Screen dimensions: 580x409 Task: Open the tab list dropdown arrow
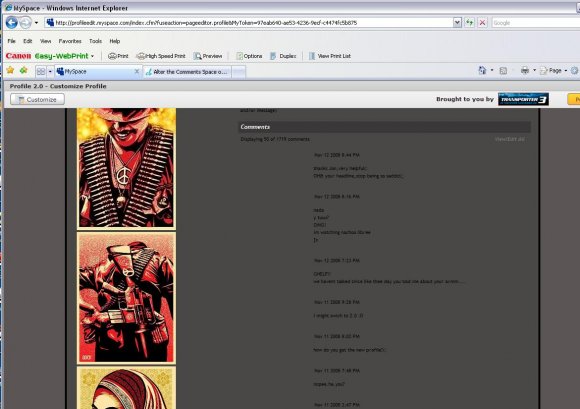[50, 71]
